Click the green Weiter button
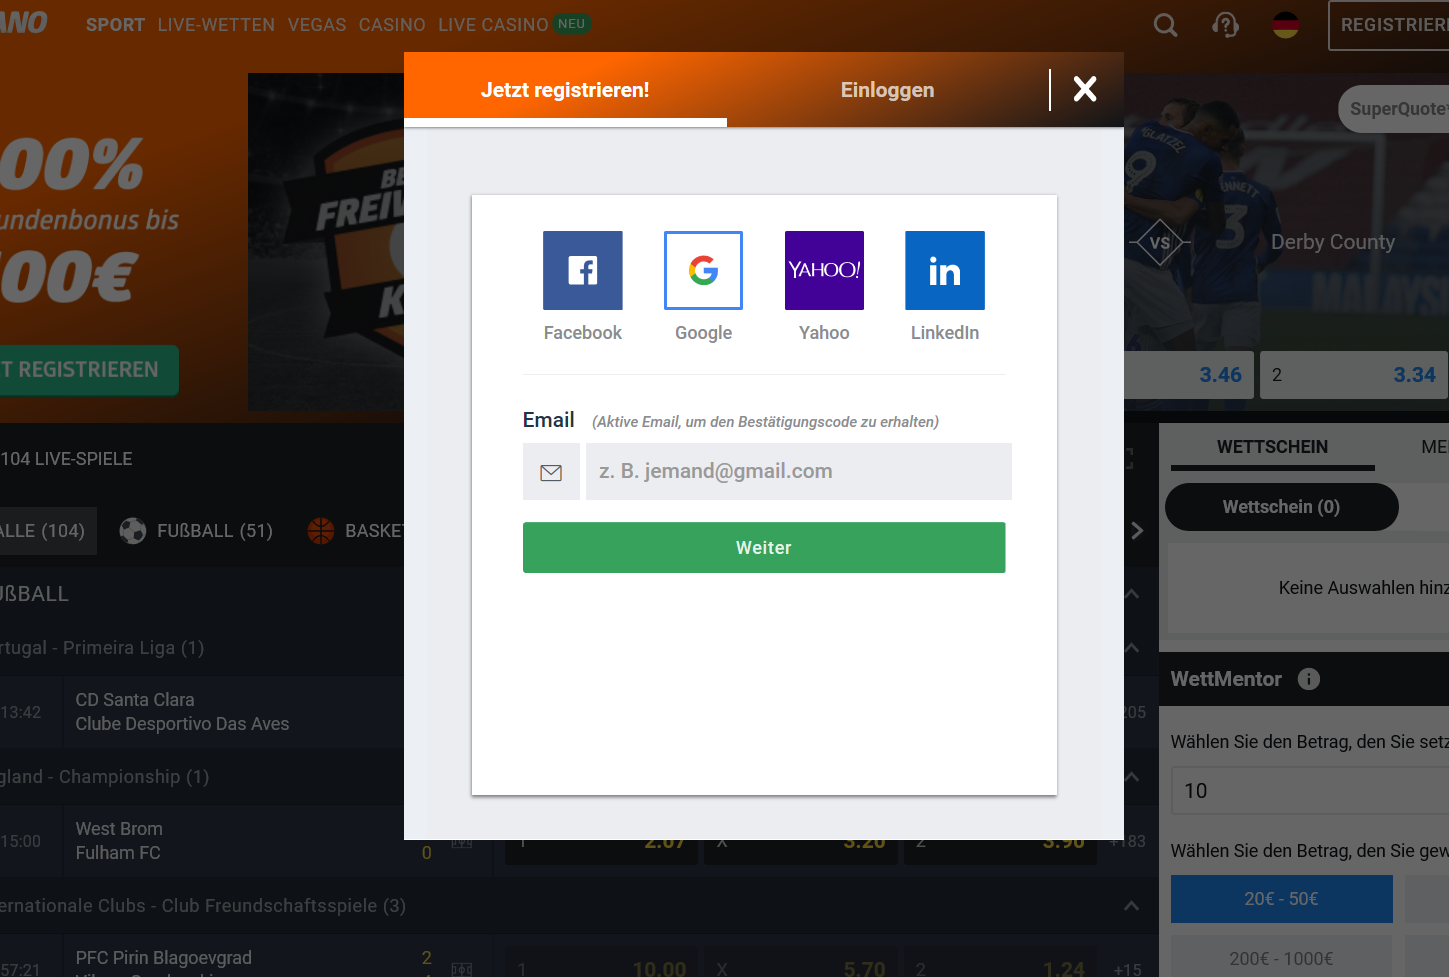Viewport: 1449px width, 977px height. click(764, 548)
